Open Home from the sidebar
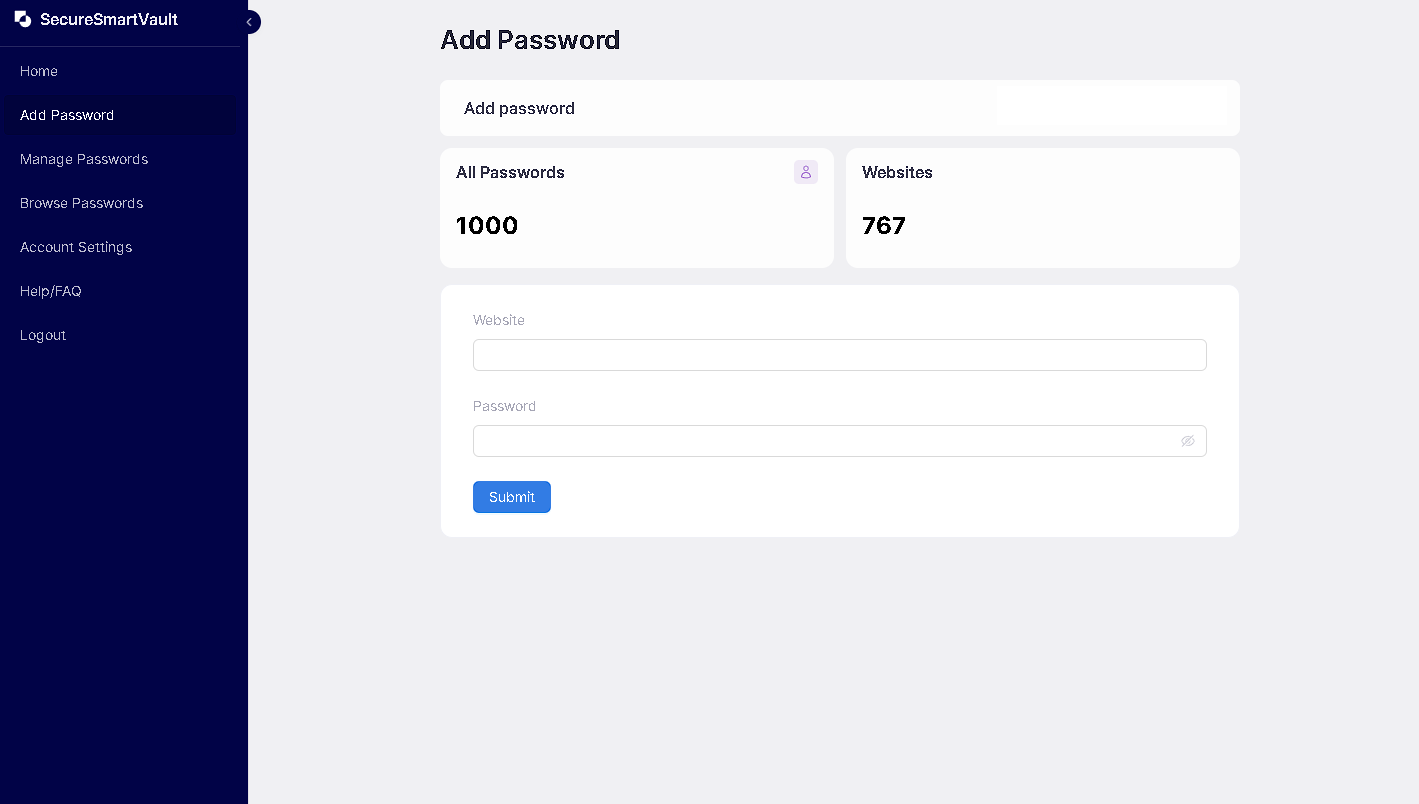 pyautogui.click(x=39, y=71)
